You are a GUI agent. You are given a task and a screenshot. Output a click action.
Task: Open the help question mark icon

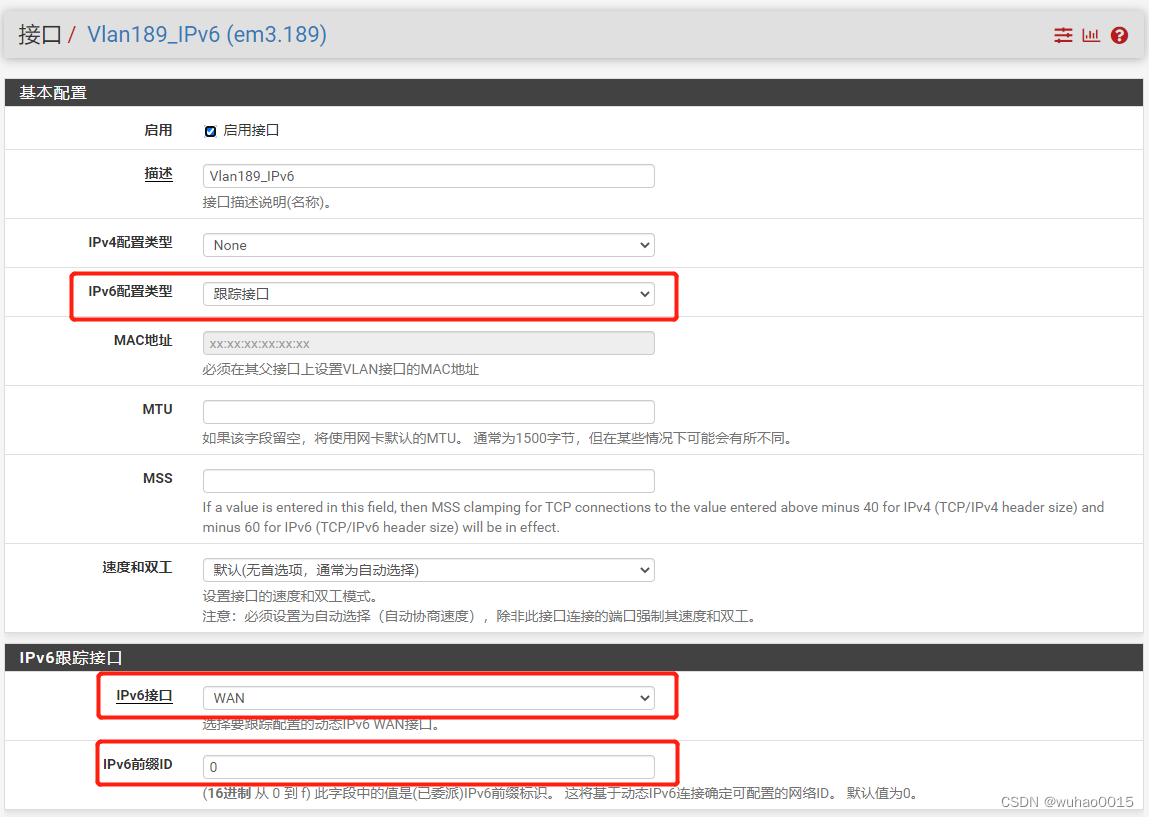tap(1119, 34)
